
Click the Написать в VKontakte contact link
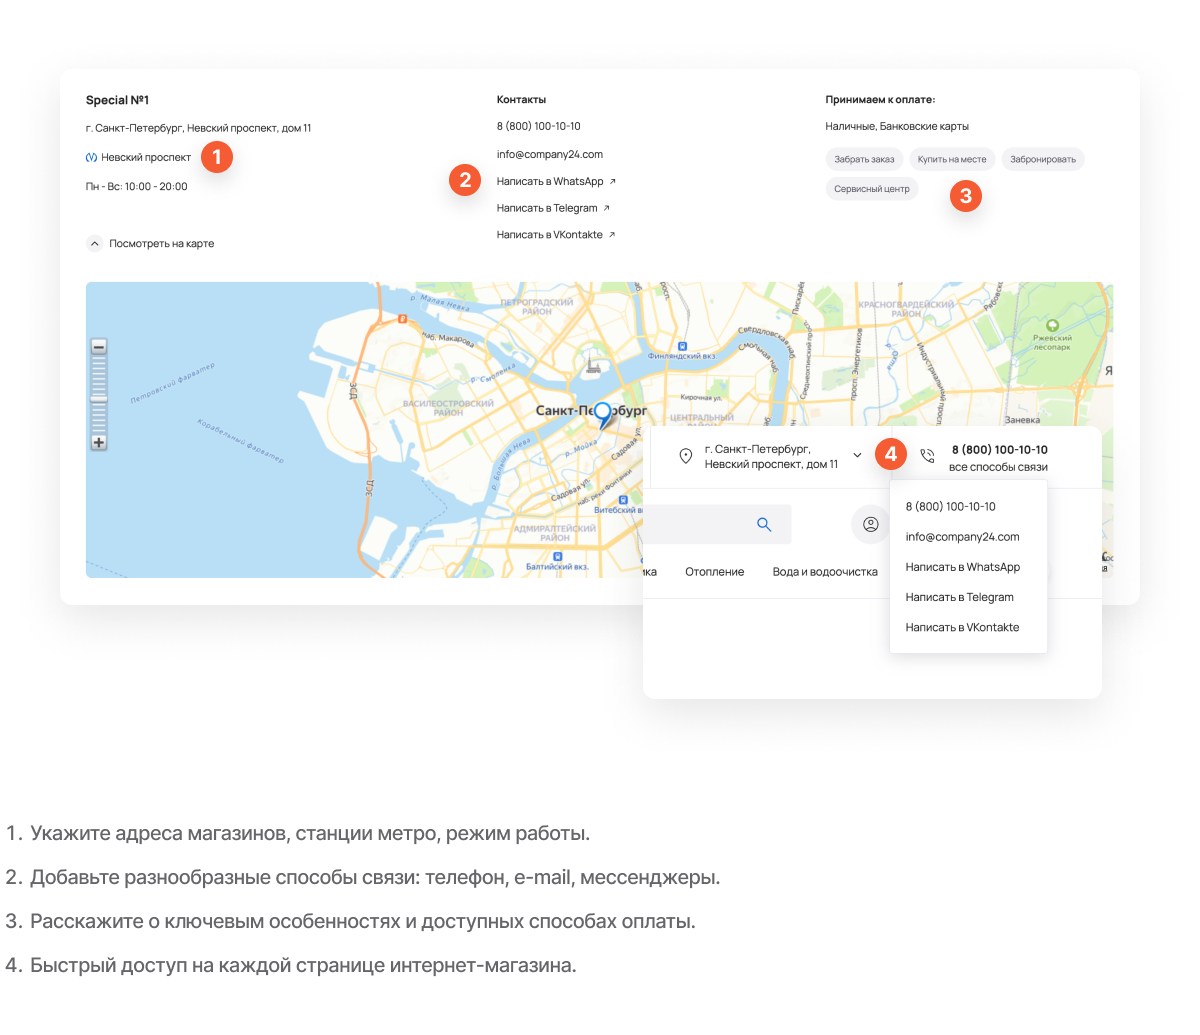(x=554, y=235)
